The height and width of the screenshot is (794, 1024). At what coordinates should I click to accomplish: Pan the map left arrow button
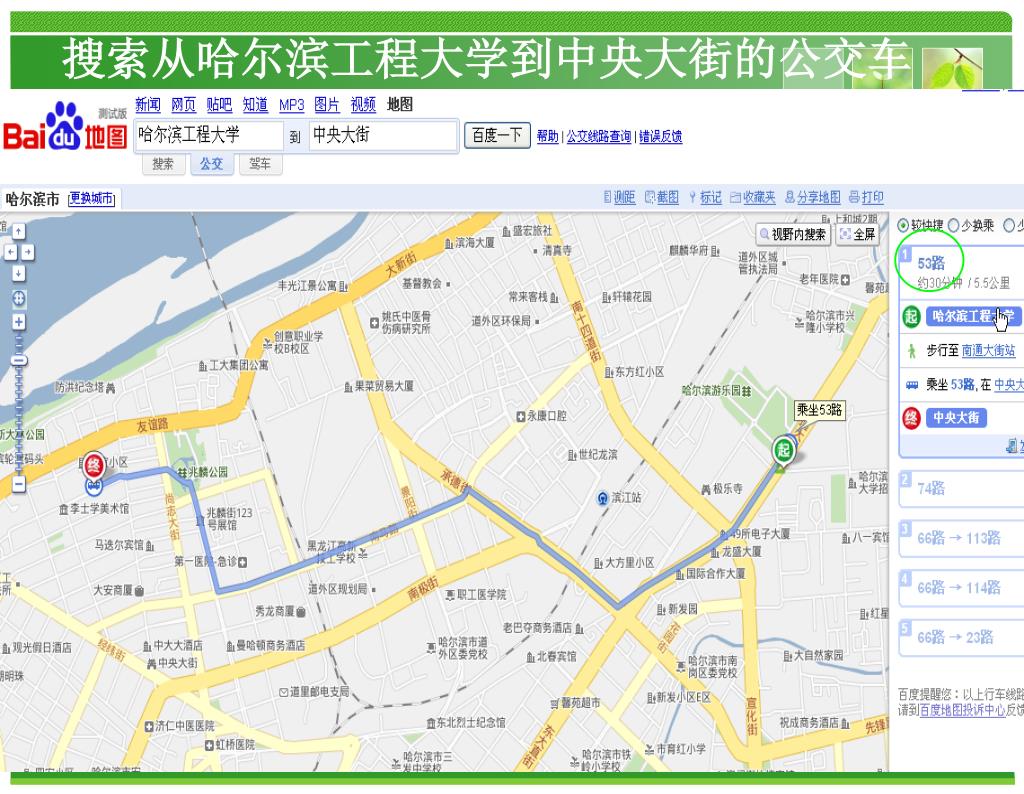tap(10, 253)
